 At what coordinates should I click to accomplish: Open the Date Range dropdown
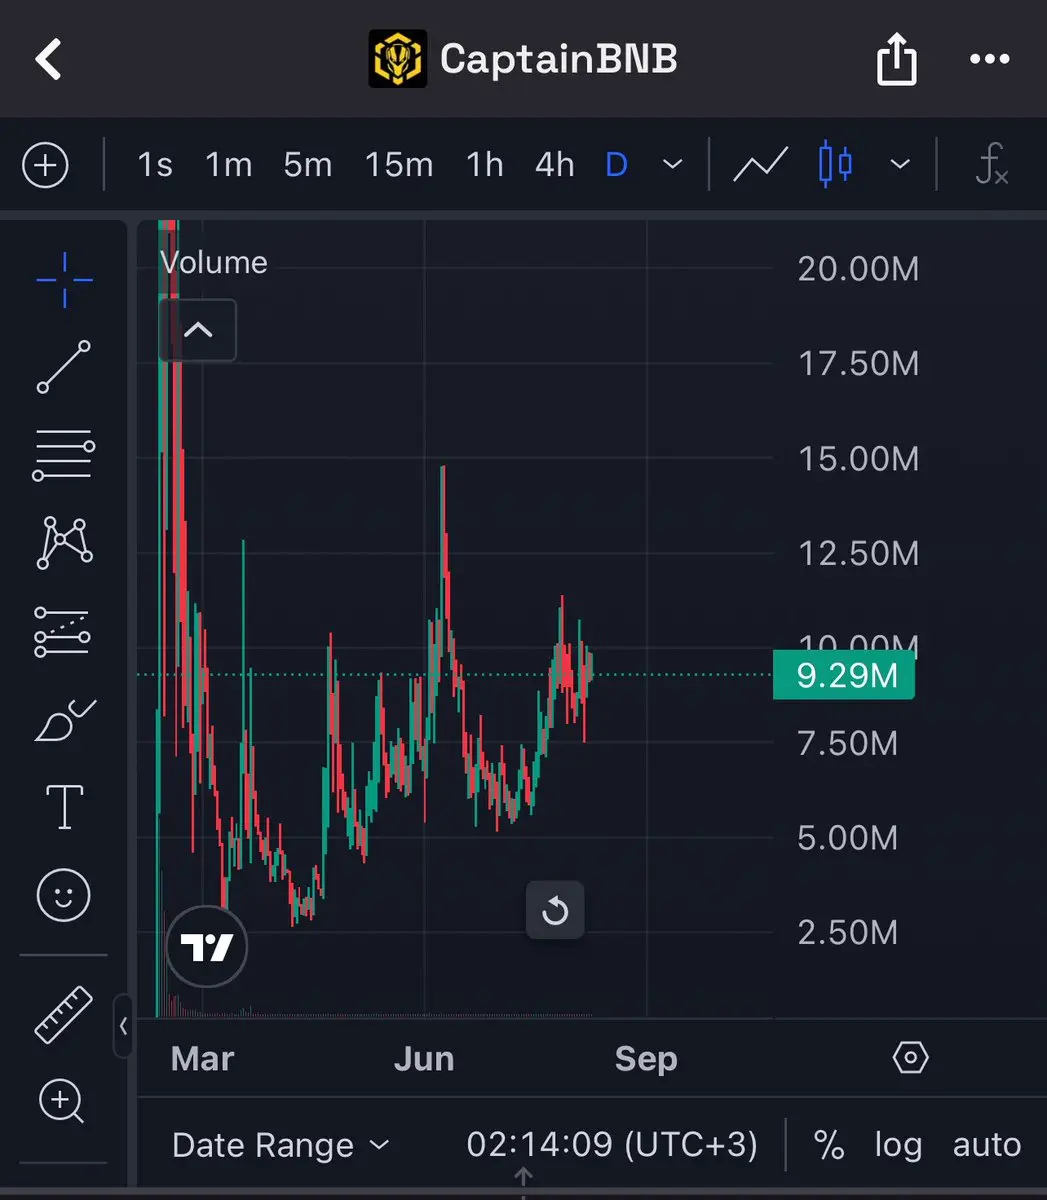click(280, 1145)
